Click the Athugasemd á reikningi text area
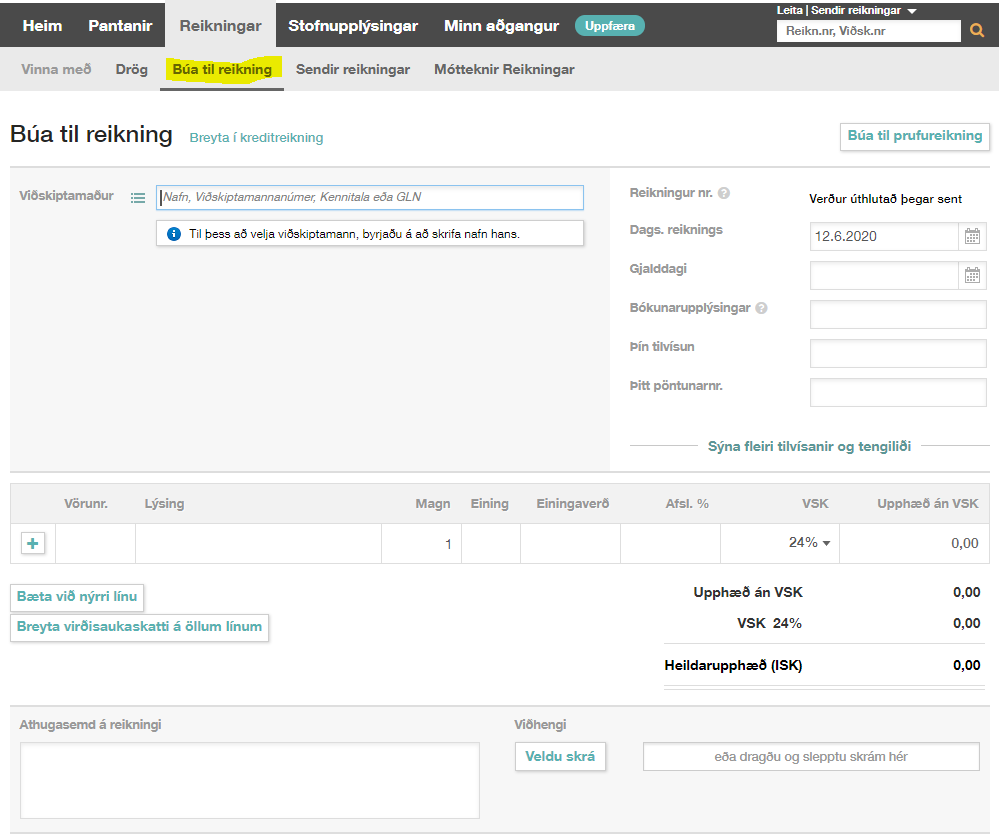999x840 pixels. (249, 780)
